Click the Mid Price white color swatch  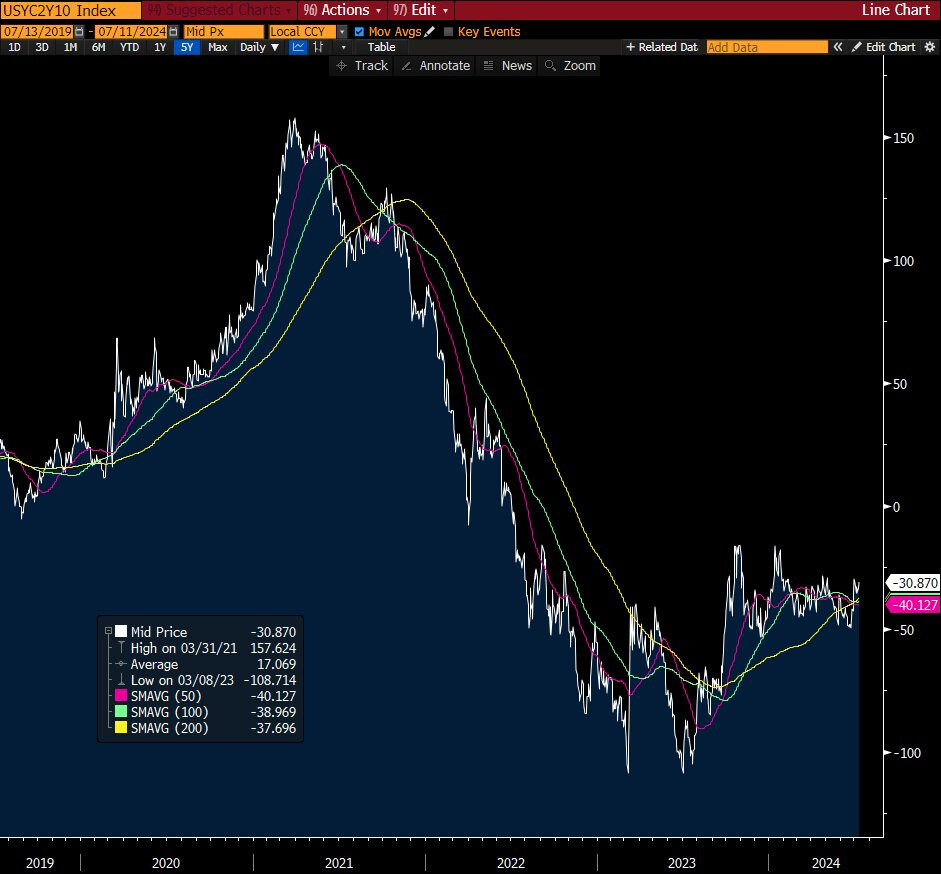[x=121, y=631]
